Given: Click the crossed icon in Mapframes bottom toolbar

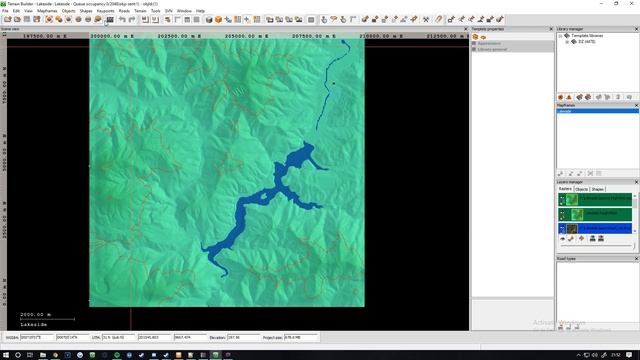Looking at the screenshot, I should click(x=590, y=173).
